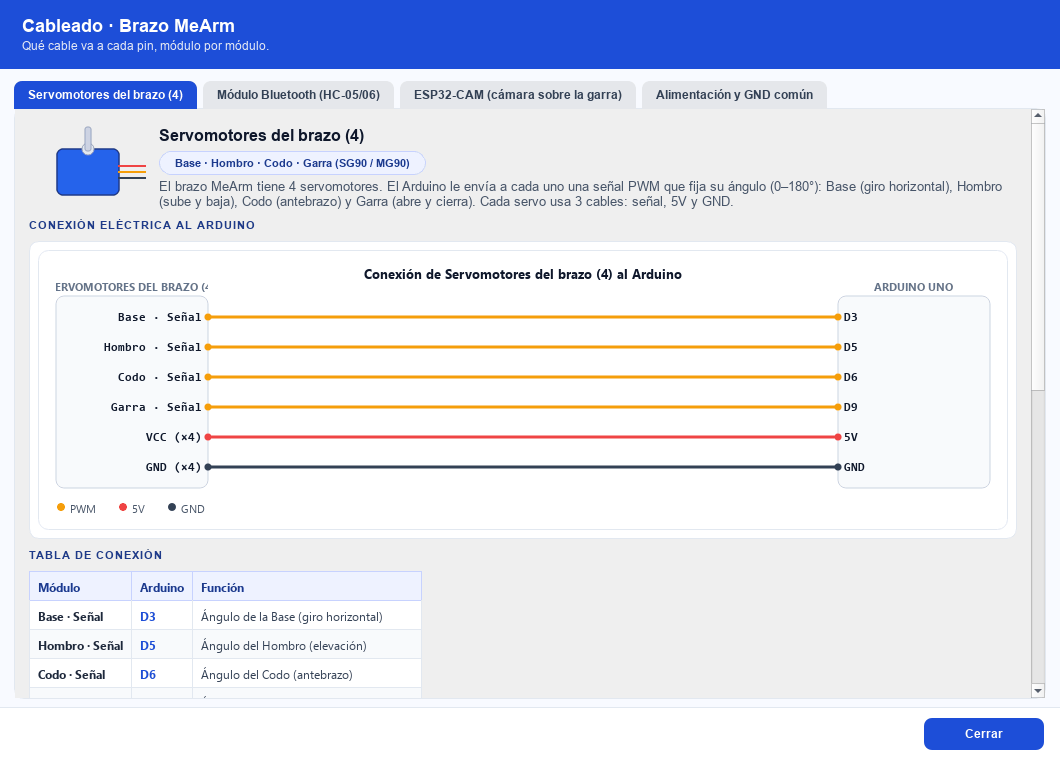Click Arduino pin D5 in the diagram
The image size is (1060, 760).
coord(850,347)
